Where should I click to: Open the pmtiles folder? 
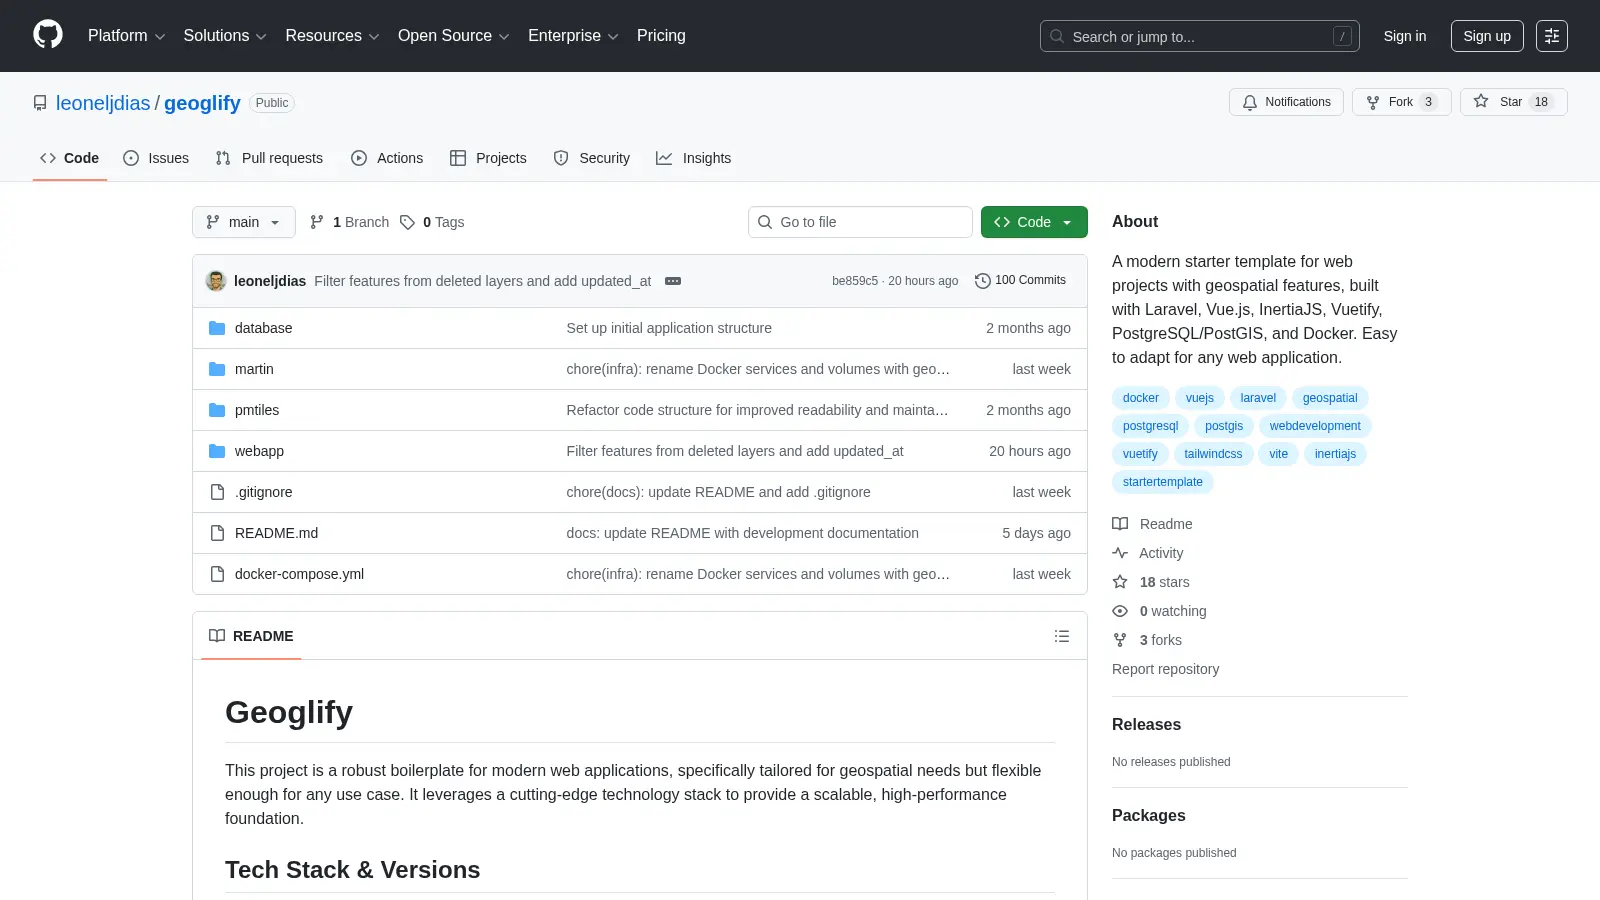[x=257, y=410]
